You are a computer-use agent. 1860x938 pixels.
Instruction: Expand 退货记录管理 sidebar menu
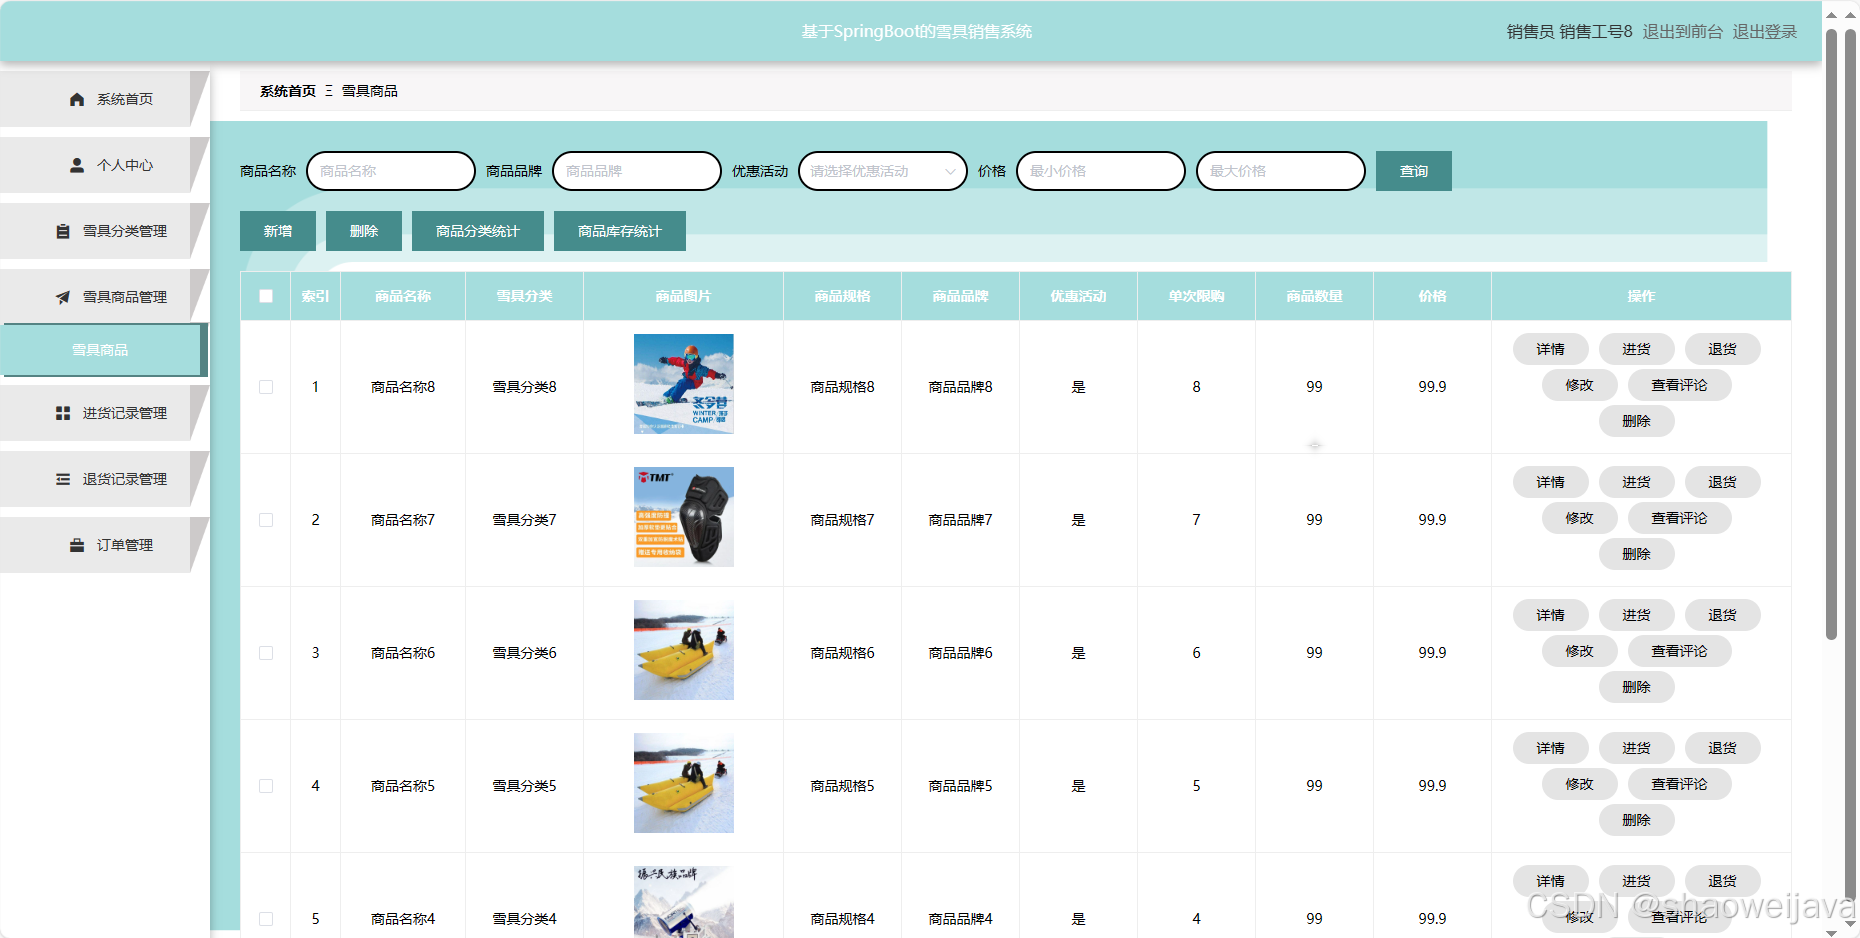[104, 479]
